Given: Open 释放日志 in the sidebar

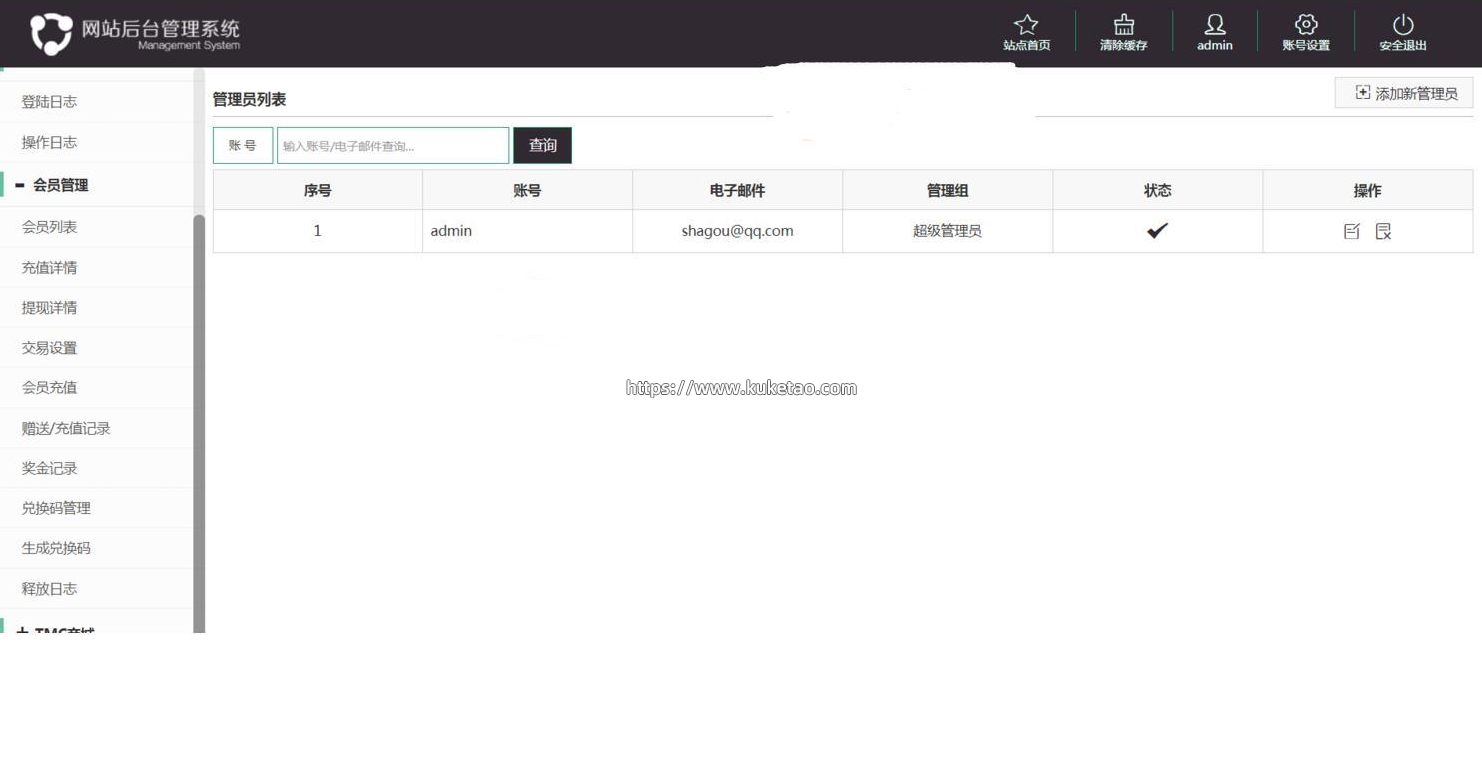Looking at the screenshot, I should 49,588.
